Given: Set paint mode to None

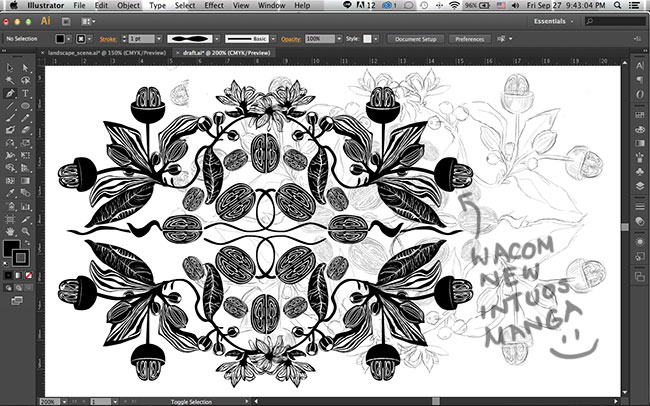Looking at the screenshot, I should 28,275.
